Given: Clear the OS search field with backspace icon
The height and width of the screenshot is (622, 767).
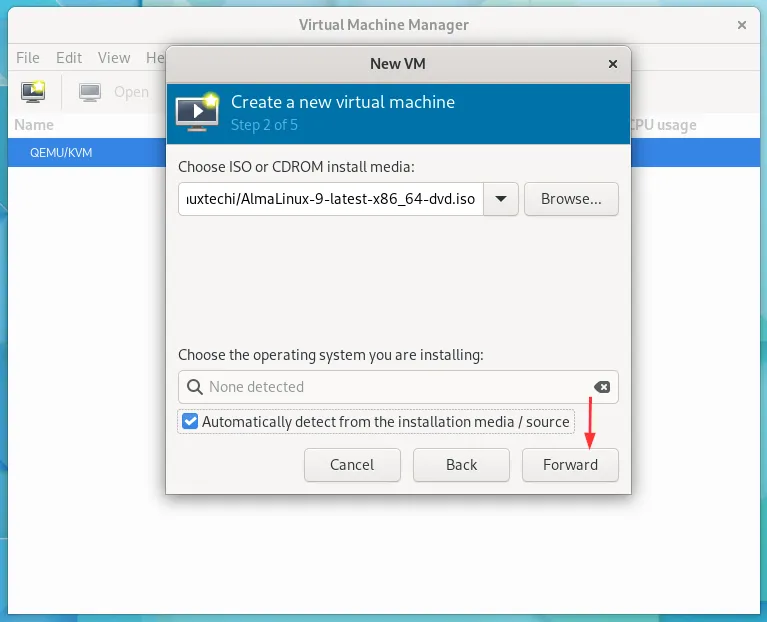Looking at the screenshot, I should coord(602,387).
